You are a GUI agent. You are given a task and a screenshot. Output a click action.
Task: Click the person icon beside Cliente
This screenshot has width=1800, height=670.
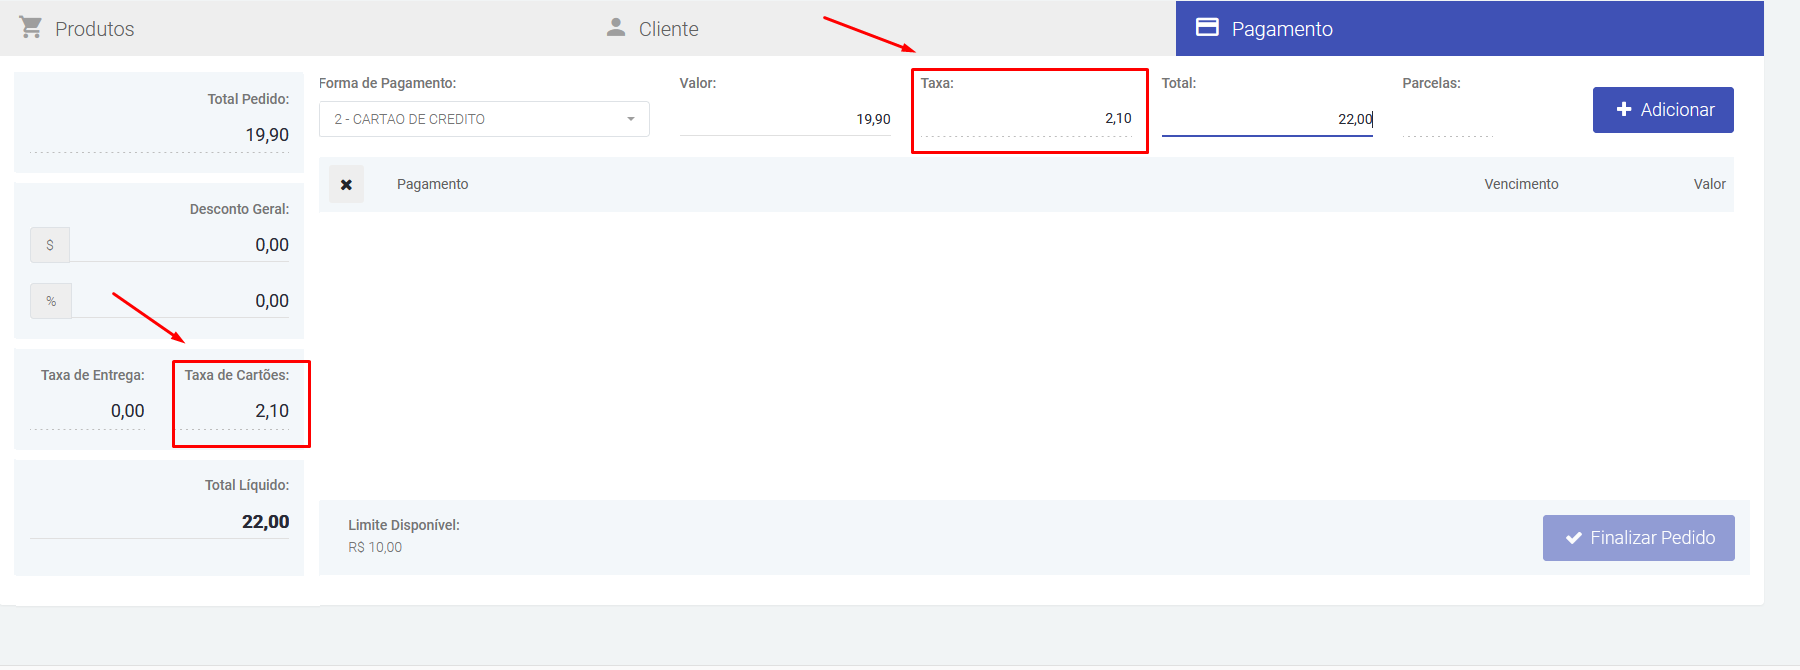(x=616, y=28)
